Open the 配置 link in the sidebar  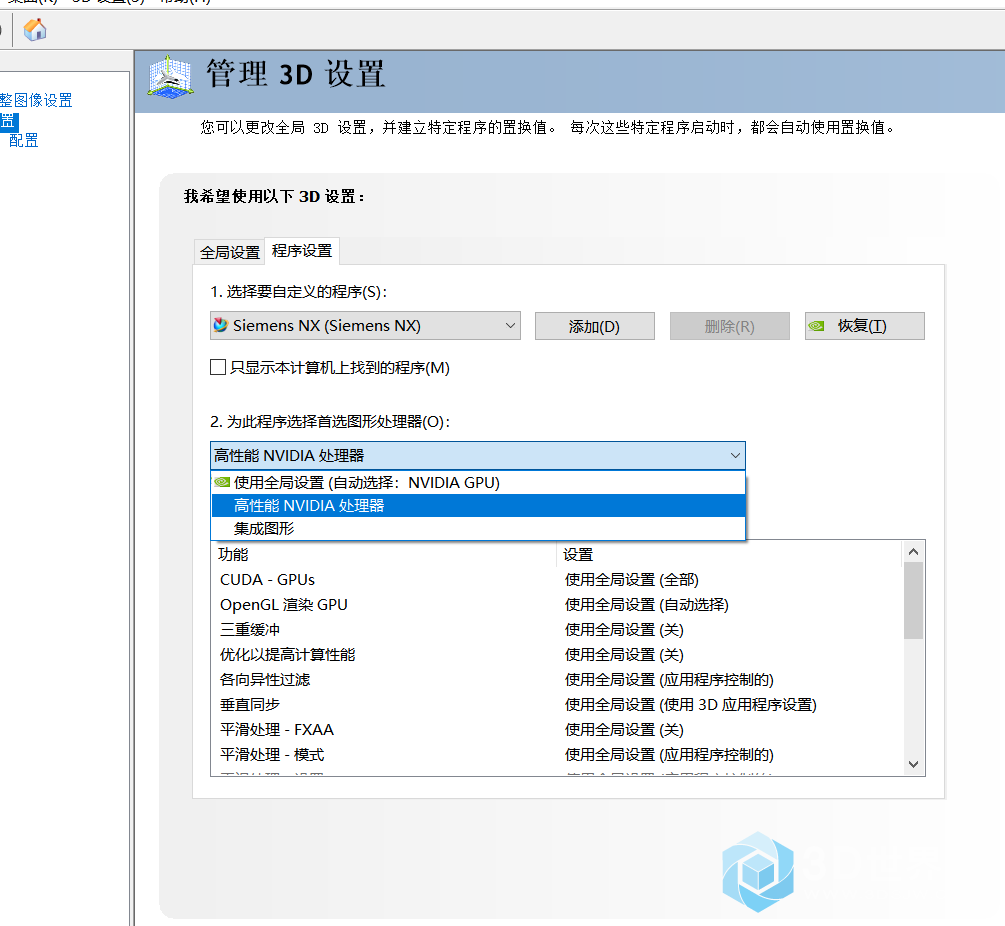(x=24, y=140)
